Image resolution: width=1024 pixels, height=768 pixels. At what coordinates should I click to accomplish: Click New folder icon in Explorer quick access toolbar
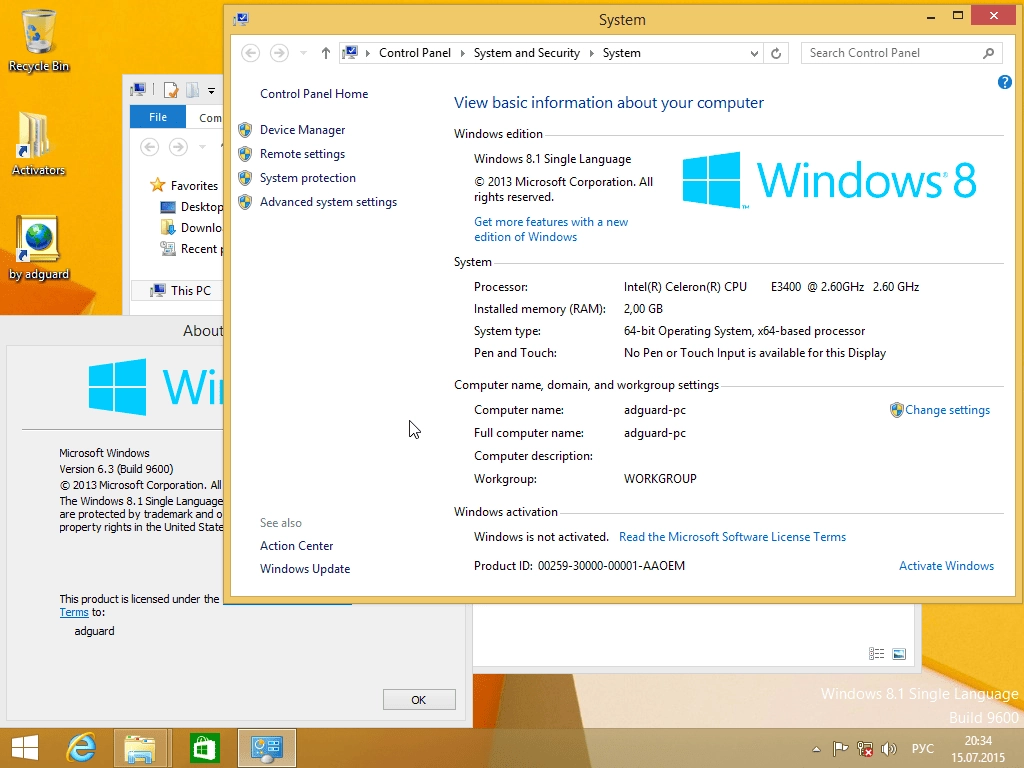coord(193,90)
